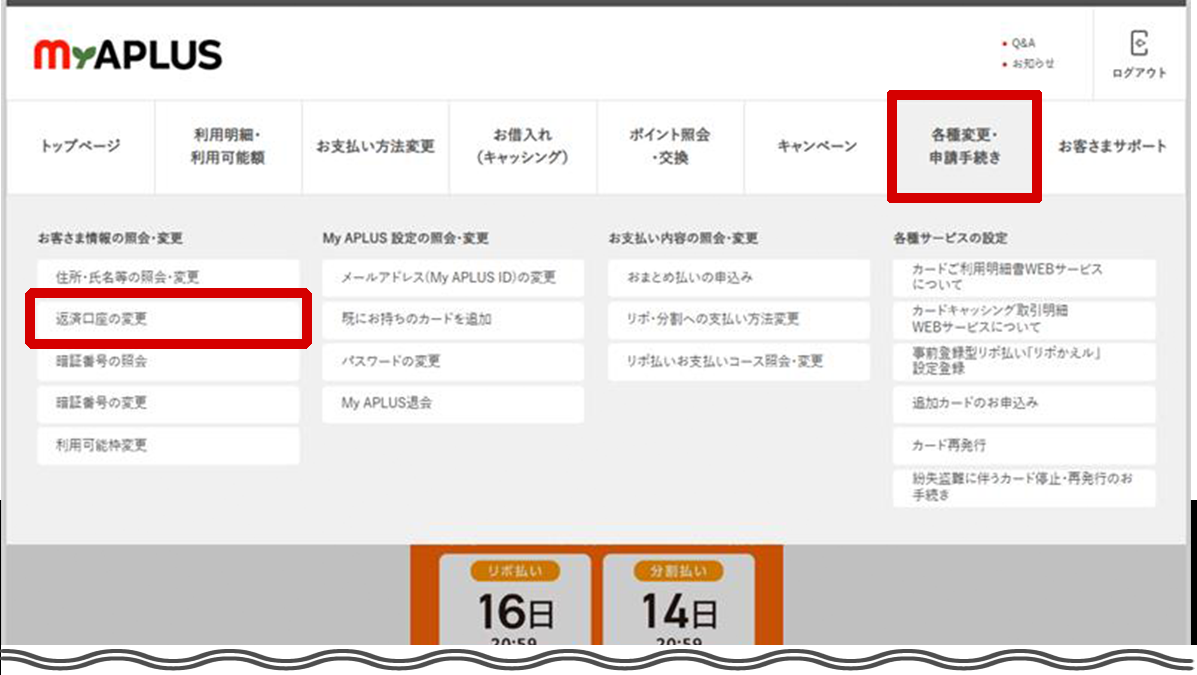The width and height of the screenshot is (1197, 675).
Task: Select お支払い方法変更 navigation item
Action: pyautogui.click(x=375, y=146)
